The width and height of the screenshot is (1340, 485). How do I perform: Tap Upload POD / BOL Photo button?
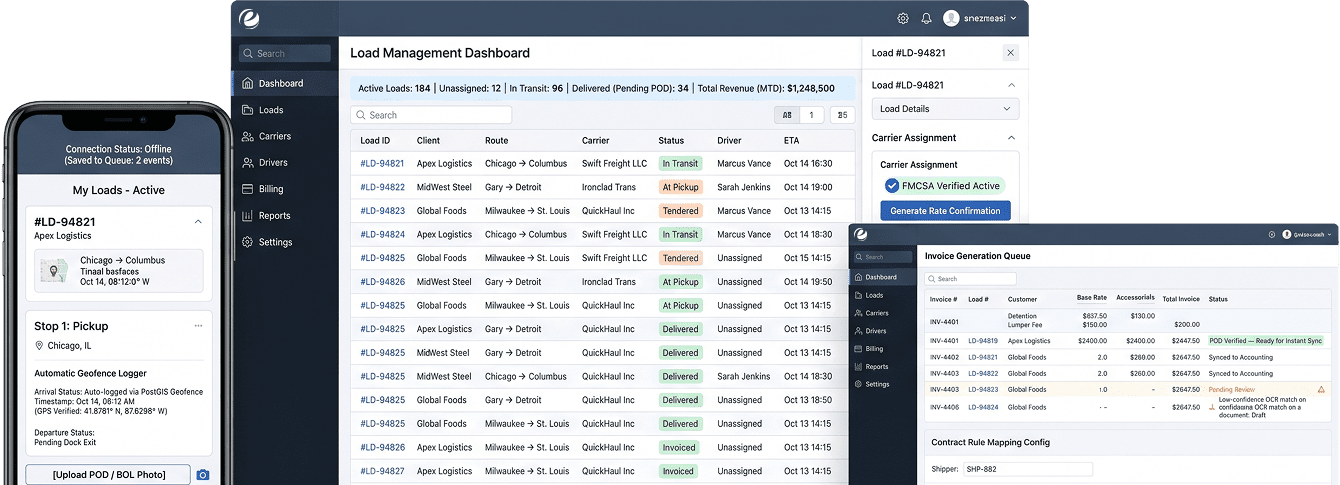pos(109,475)
